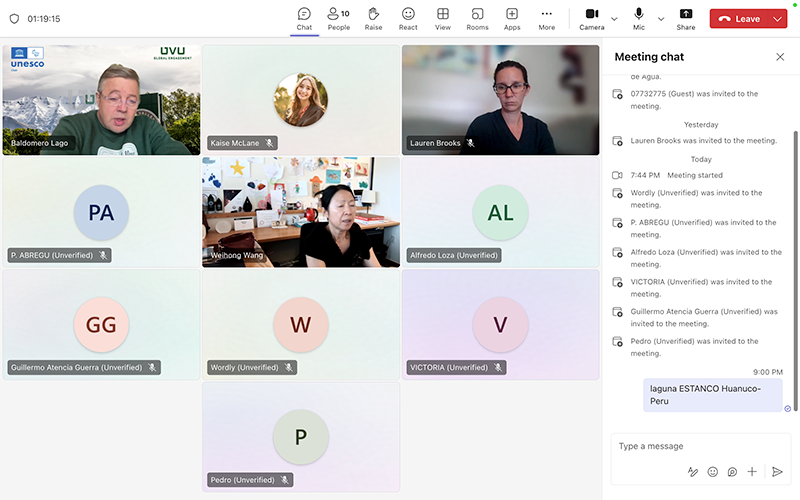
Task: Open the Rooms breakout panel
Action: click(x=477, y=18)
